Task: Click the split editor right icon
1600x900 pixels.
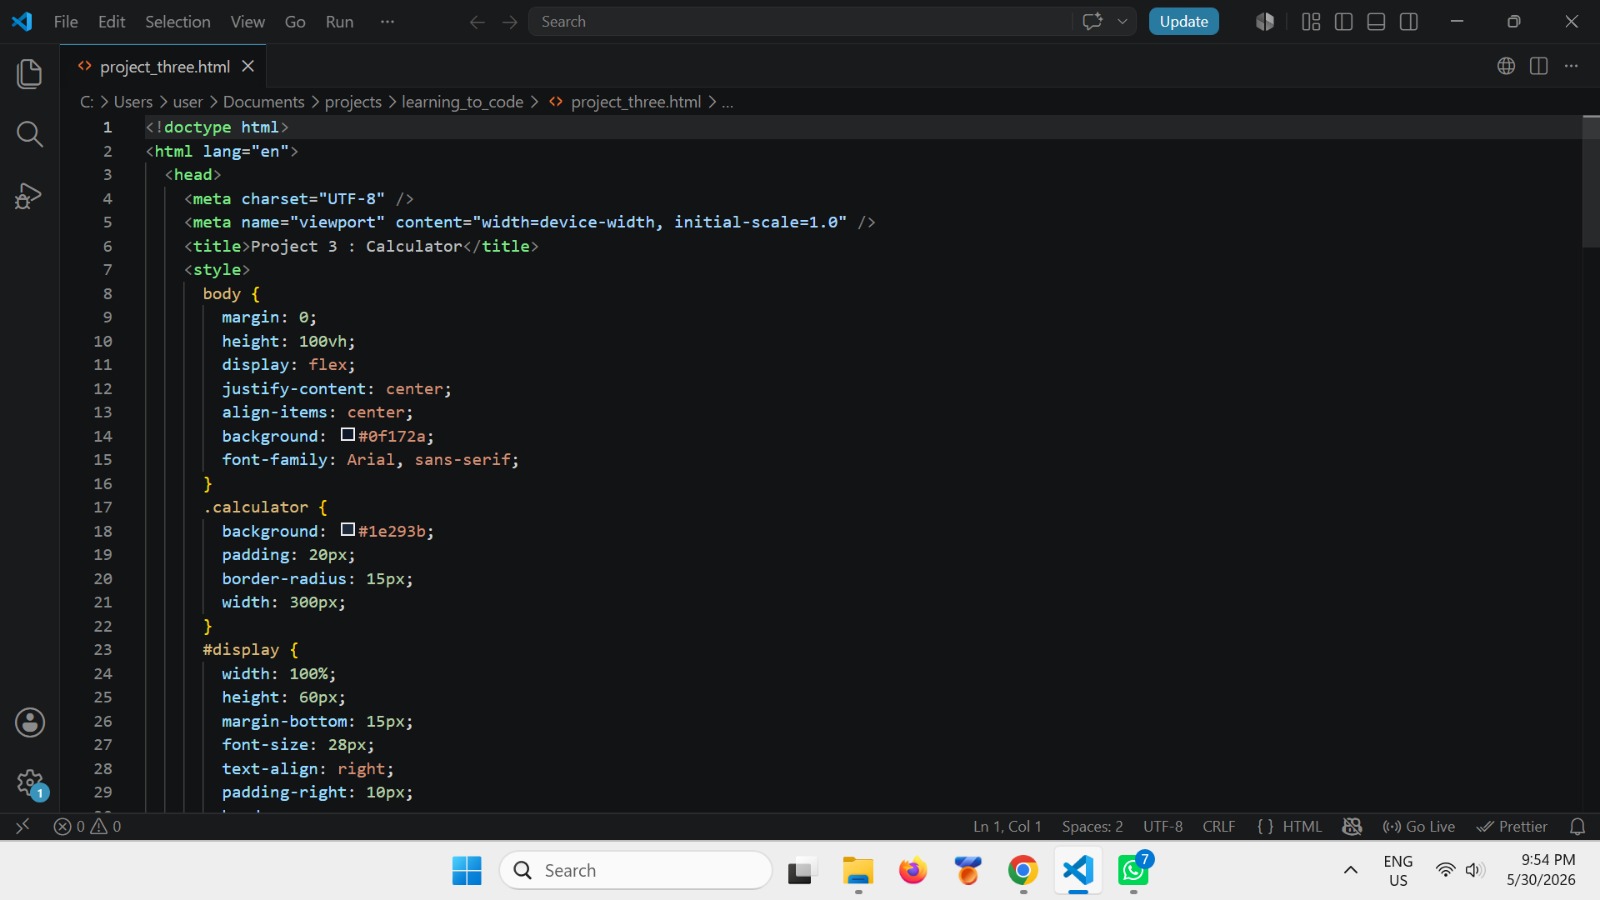Action: [1539, 66]
